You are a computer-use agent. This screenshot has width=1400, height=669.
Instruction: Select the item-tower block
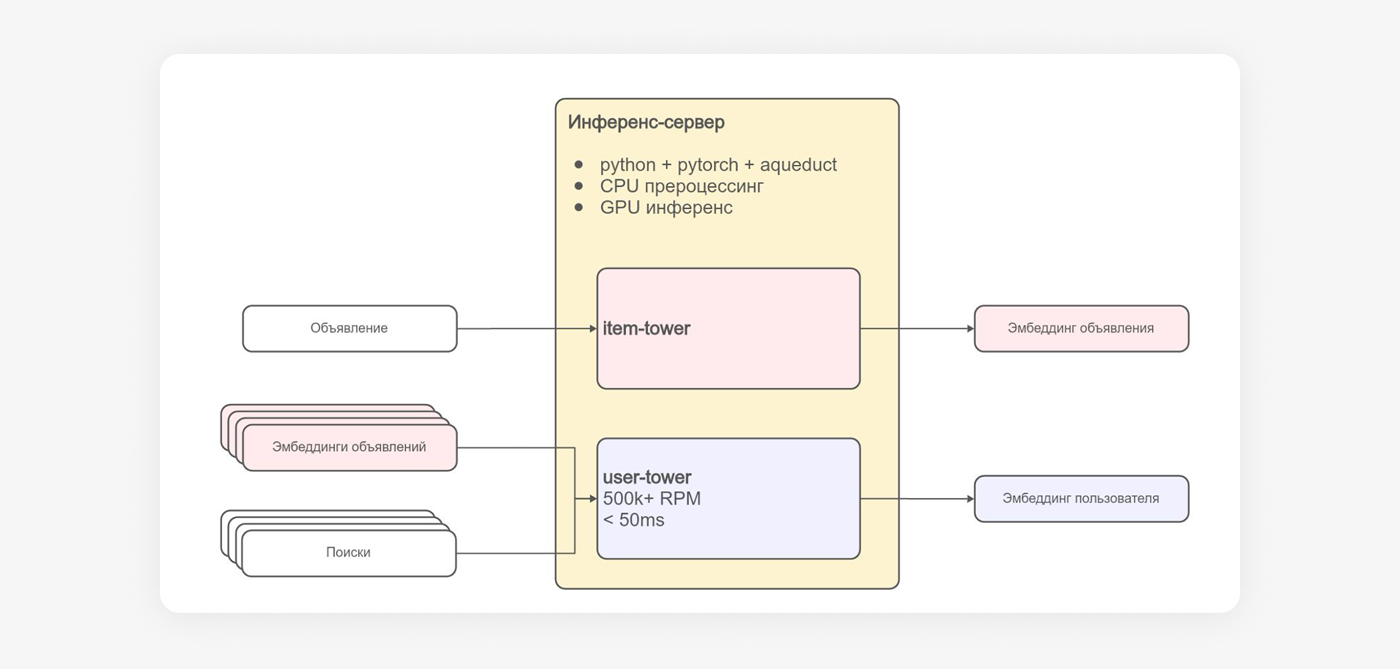tap(727, 327)
